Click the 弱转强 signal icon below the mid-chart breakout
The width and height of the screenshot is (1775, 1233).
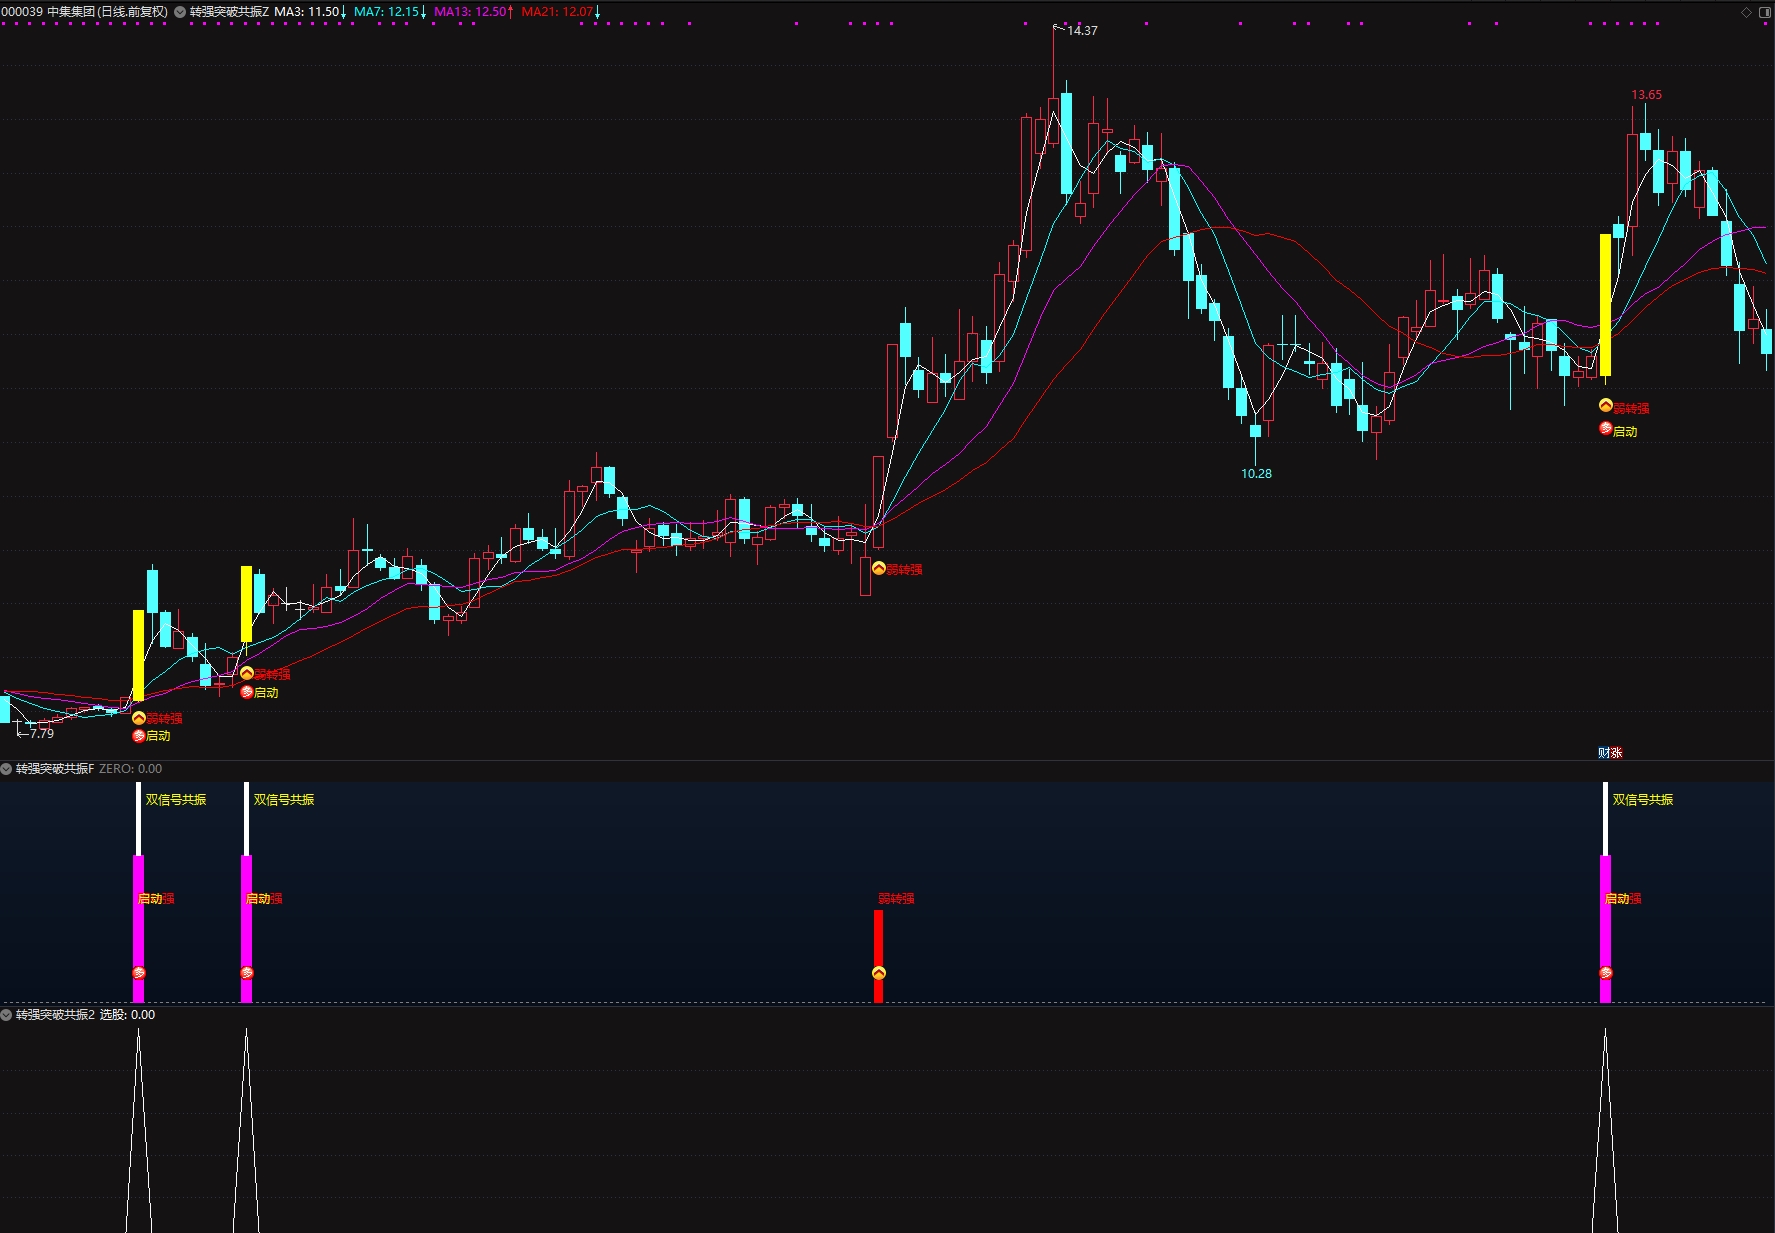[879, 569]
